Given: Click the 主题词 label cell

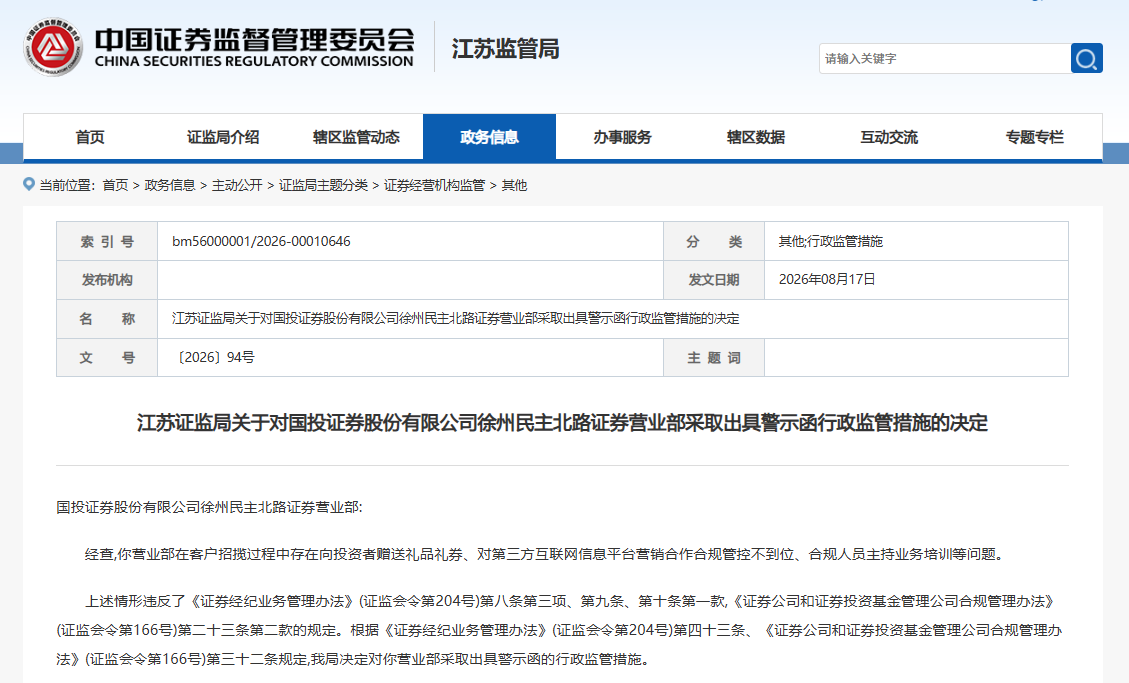Looking at the screenshot, I should point(714,358).
